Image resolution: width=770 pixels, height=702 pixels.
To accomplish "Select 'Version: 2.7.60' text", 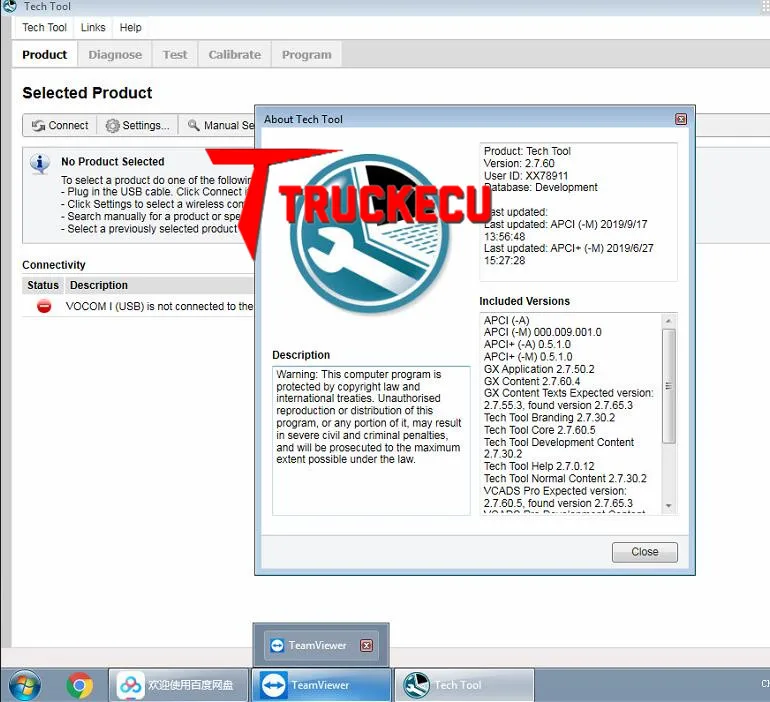I will [x=519, y=163].
